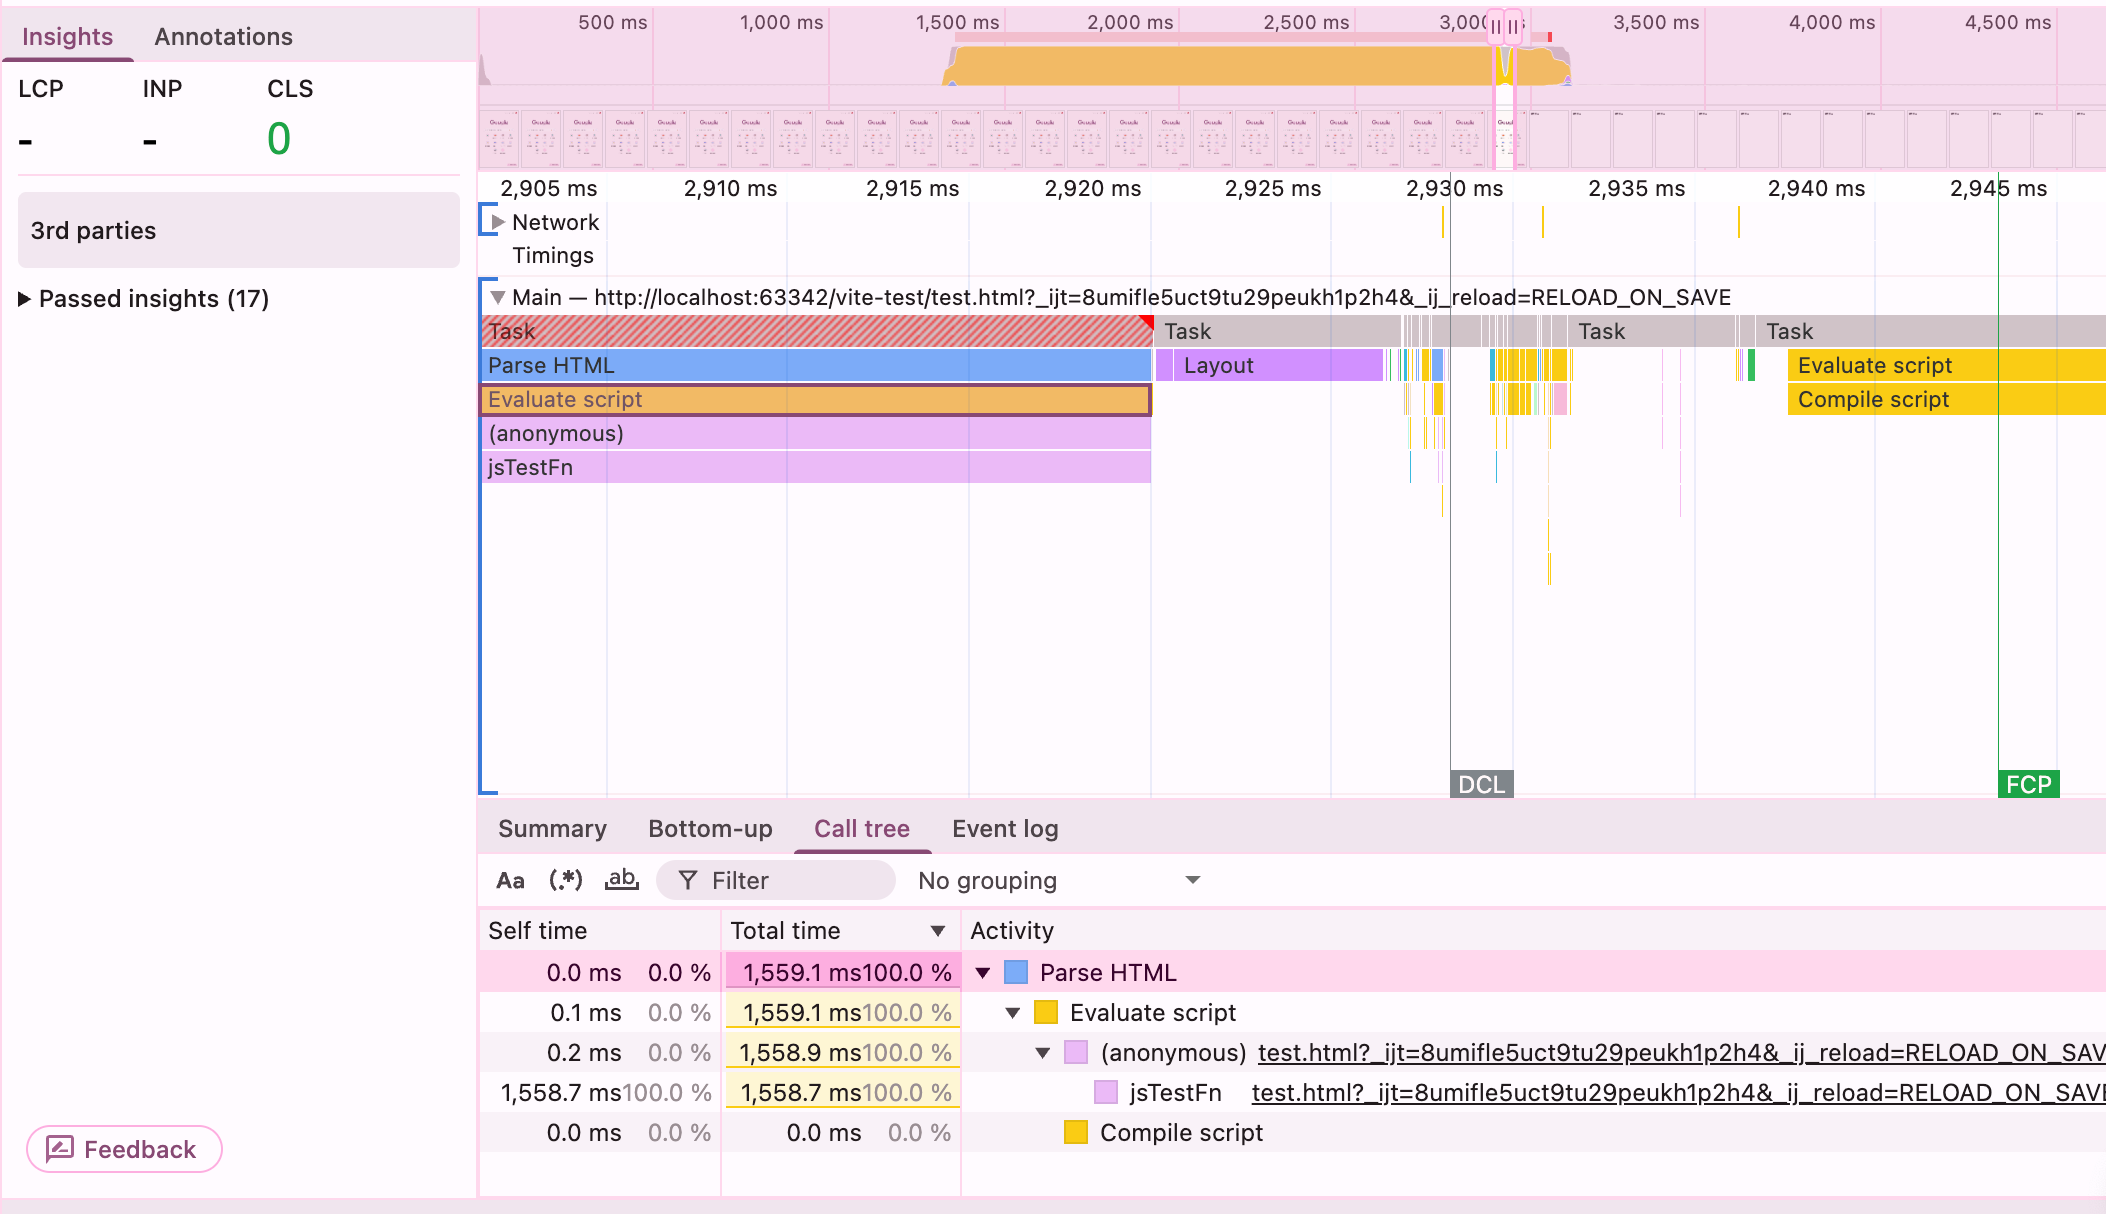
Task: Click the 1,558.9 ms total time cell
Action: click(x=842, y=1053)
